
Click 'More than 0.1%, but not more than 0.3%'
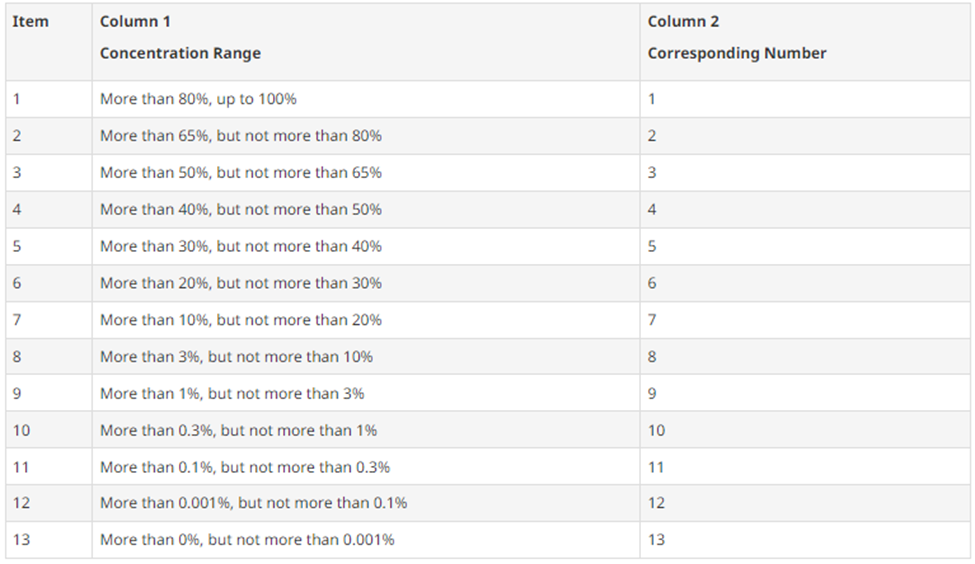click(x=245, y=467)
